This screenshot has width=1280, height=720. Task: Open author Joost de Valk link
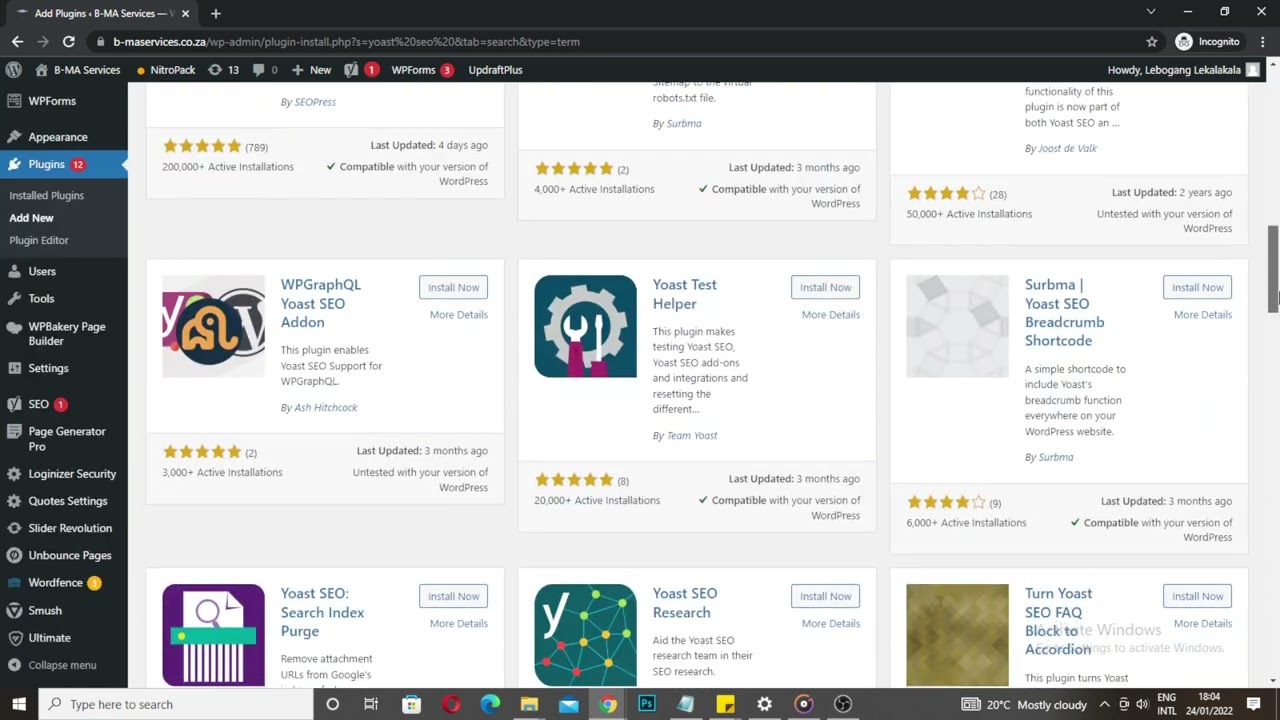coord(1067,148)
